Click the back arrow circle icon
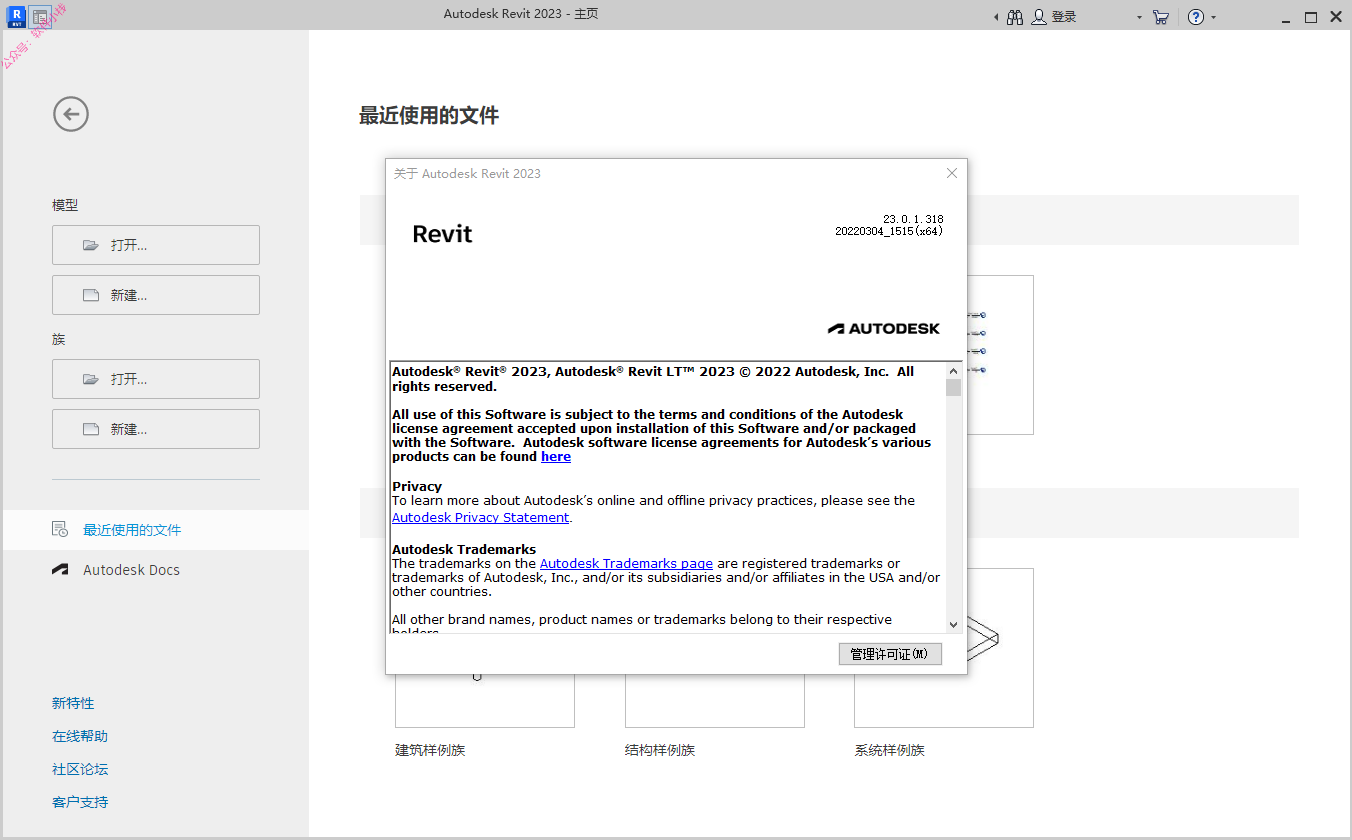This screenshot has width=1352, height=840. [x=71, y=114]
